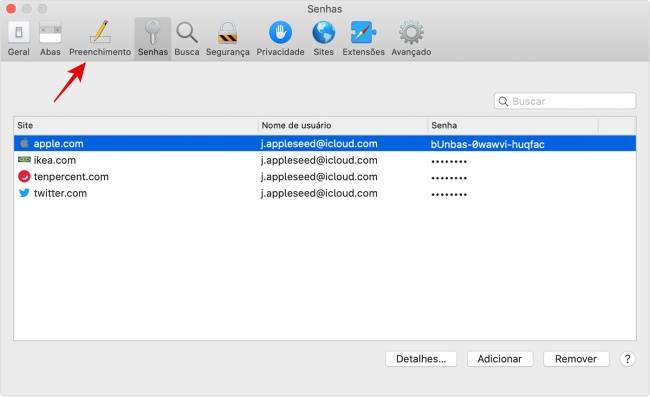Click the Twitter bird favicon
This screenshot has width=650, height=397.
[x=24, y=193]
